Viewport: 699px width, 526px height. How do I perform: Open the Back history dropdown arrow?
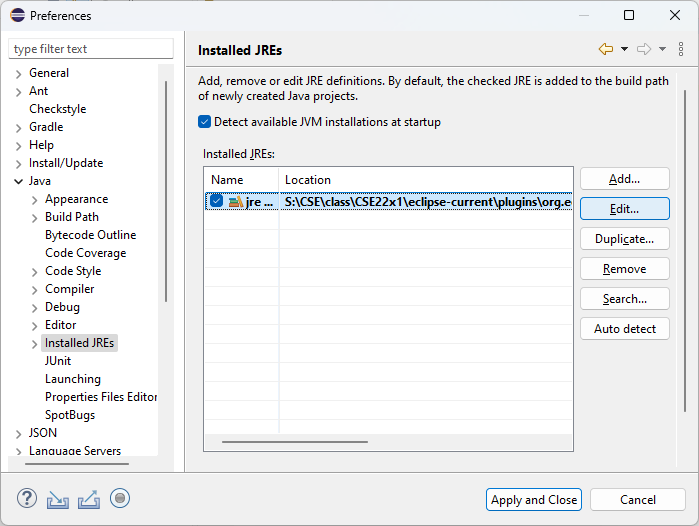[624, 49]
